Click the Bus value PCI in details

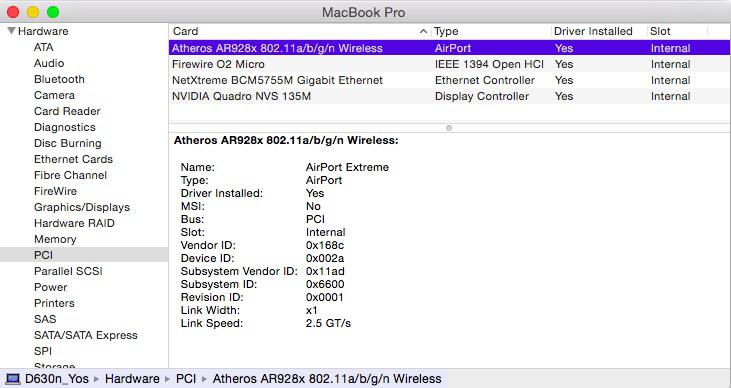pos(316,219)
